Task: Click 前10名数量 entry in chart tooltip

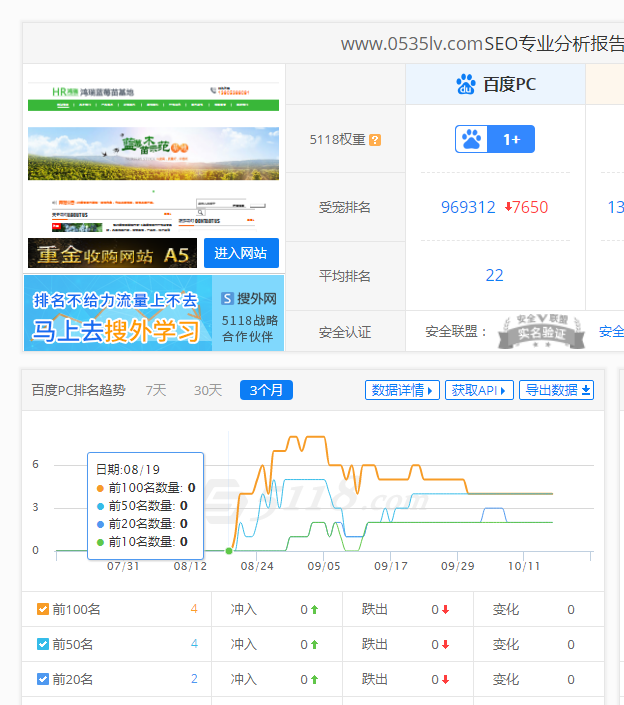Action: point(143,542)
